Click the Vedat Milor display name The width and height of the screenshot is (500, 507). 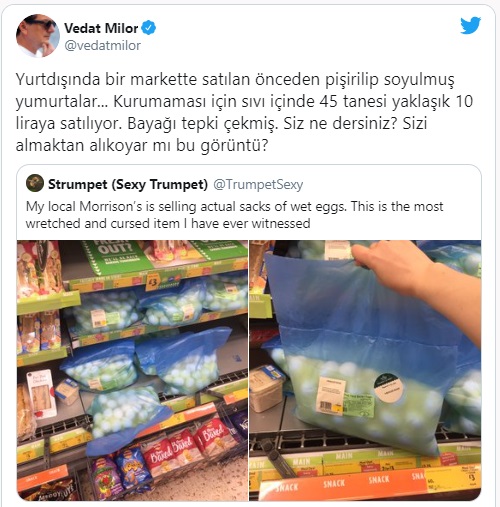[101, 28]
